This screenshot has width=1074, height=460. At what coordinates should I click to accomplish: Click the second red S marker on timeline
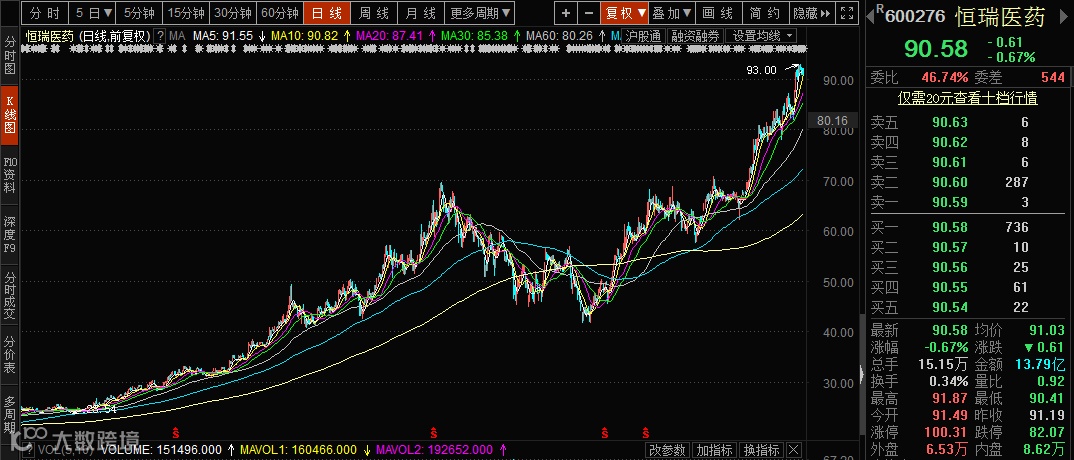[433, 431]
